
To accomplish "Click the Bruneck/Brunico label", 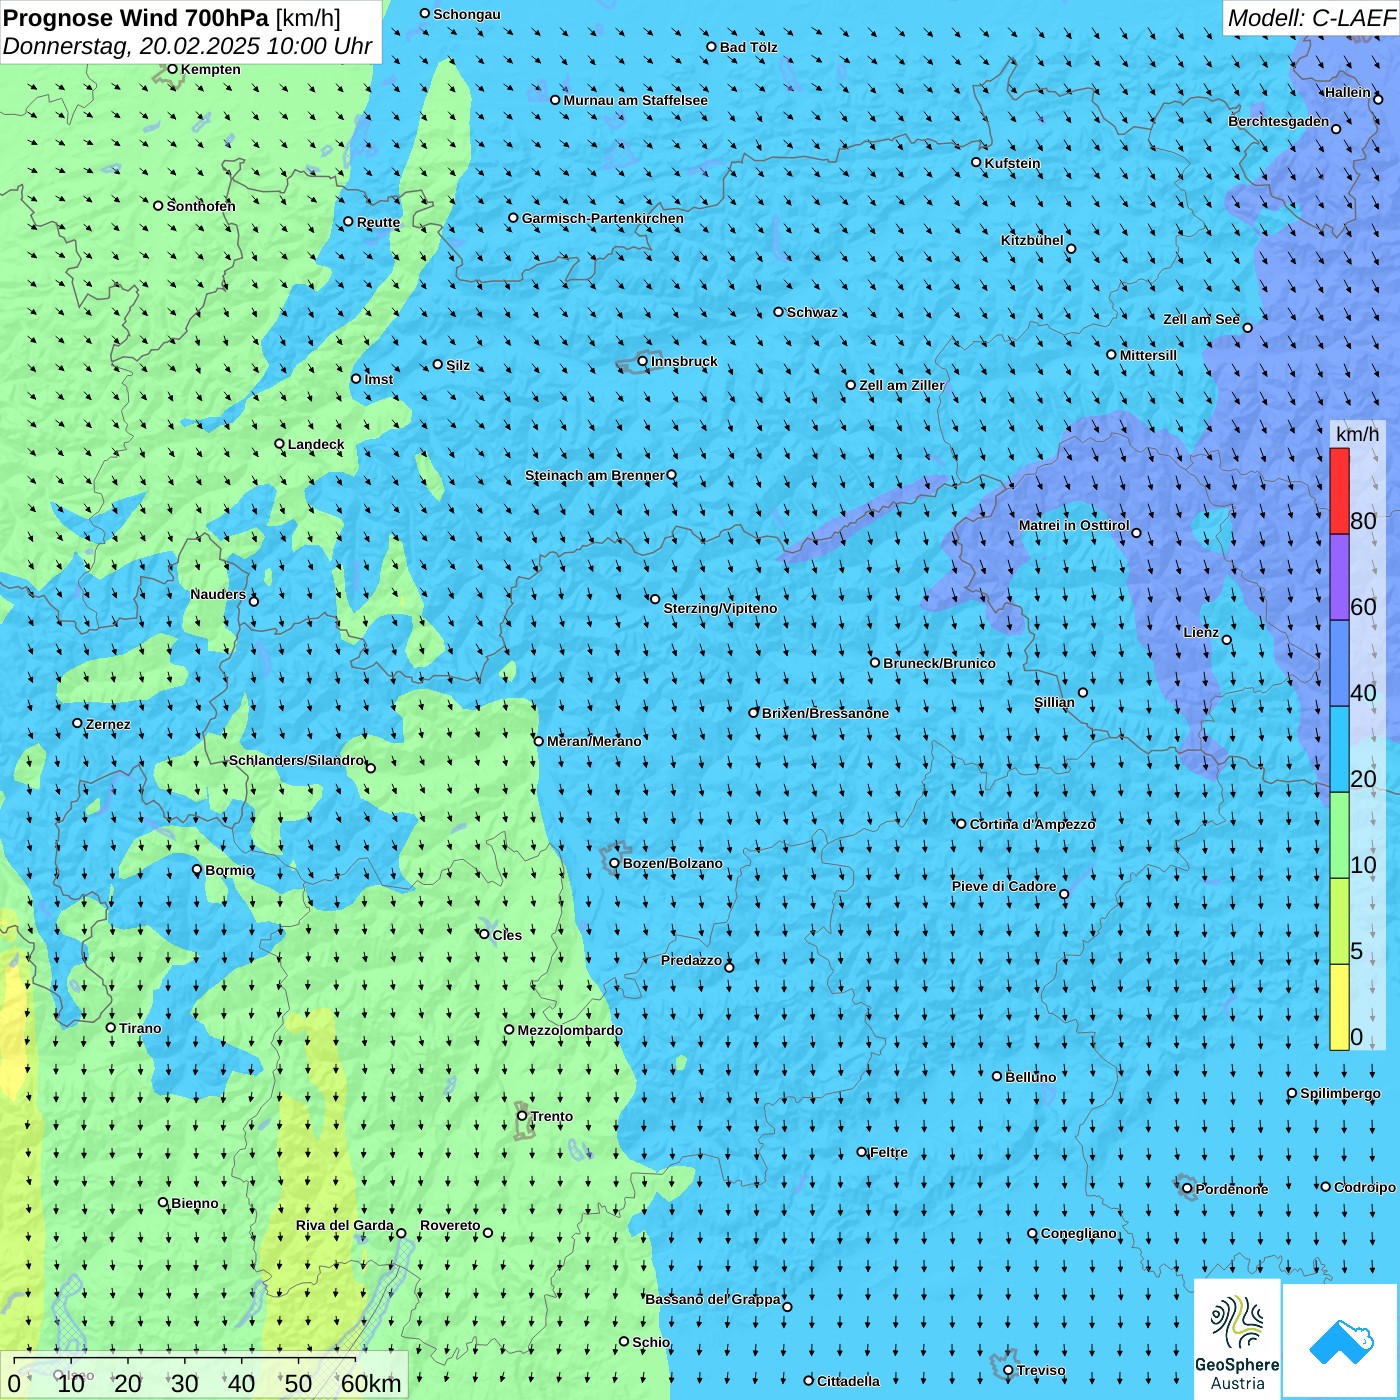I will (x=939, y=663).
